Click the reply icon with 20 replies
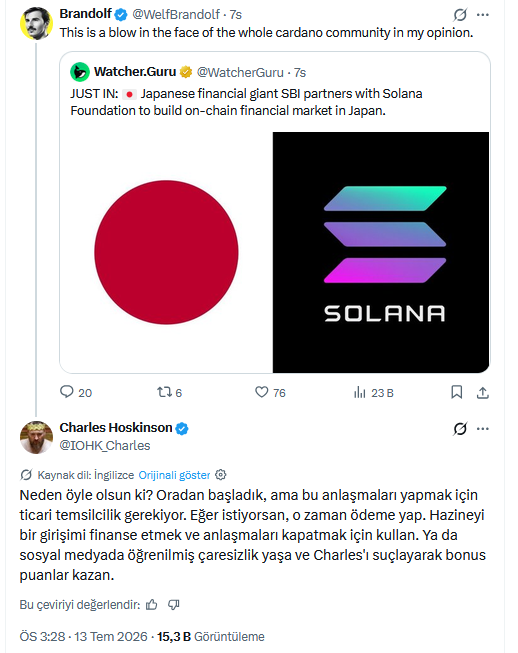This screenshot has height=653, width=518. [x=67, y=392]
